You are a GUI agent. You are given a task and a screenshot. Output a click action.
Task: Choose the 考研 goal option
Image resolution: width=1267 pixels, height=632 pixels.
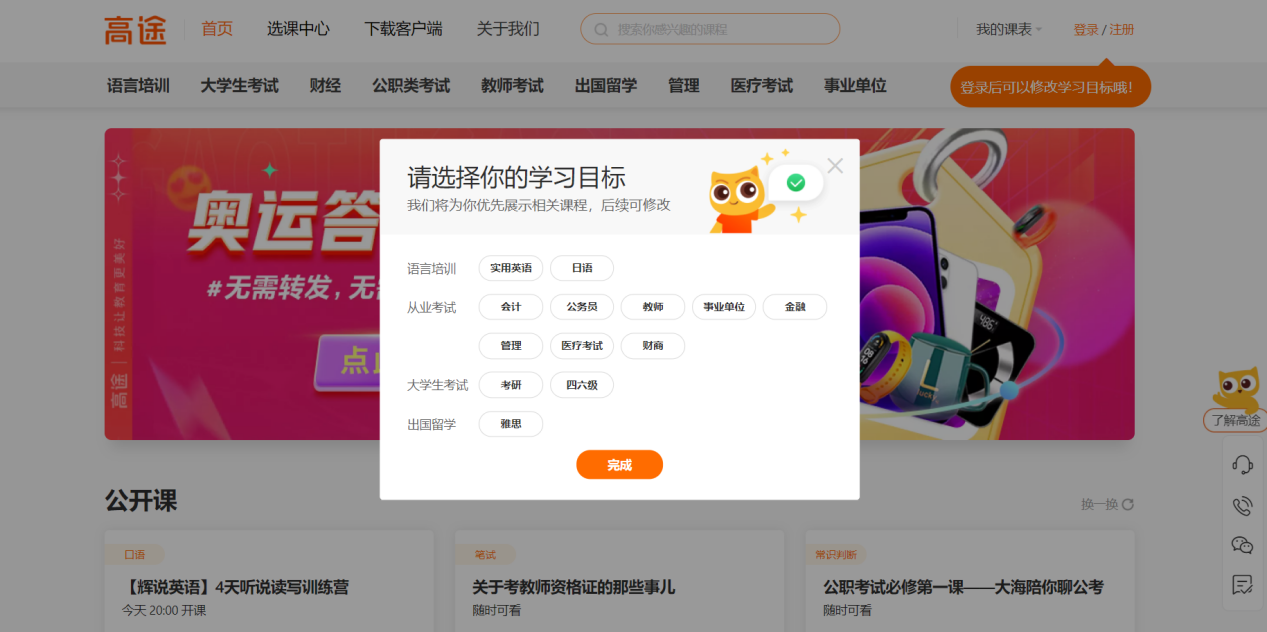click(x=511, y=385)
